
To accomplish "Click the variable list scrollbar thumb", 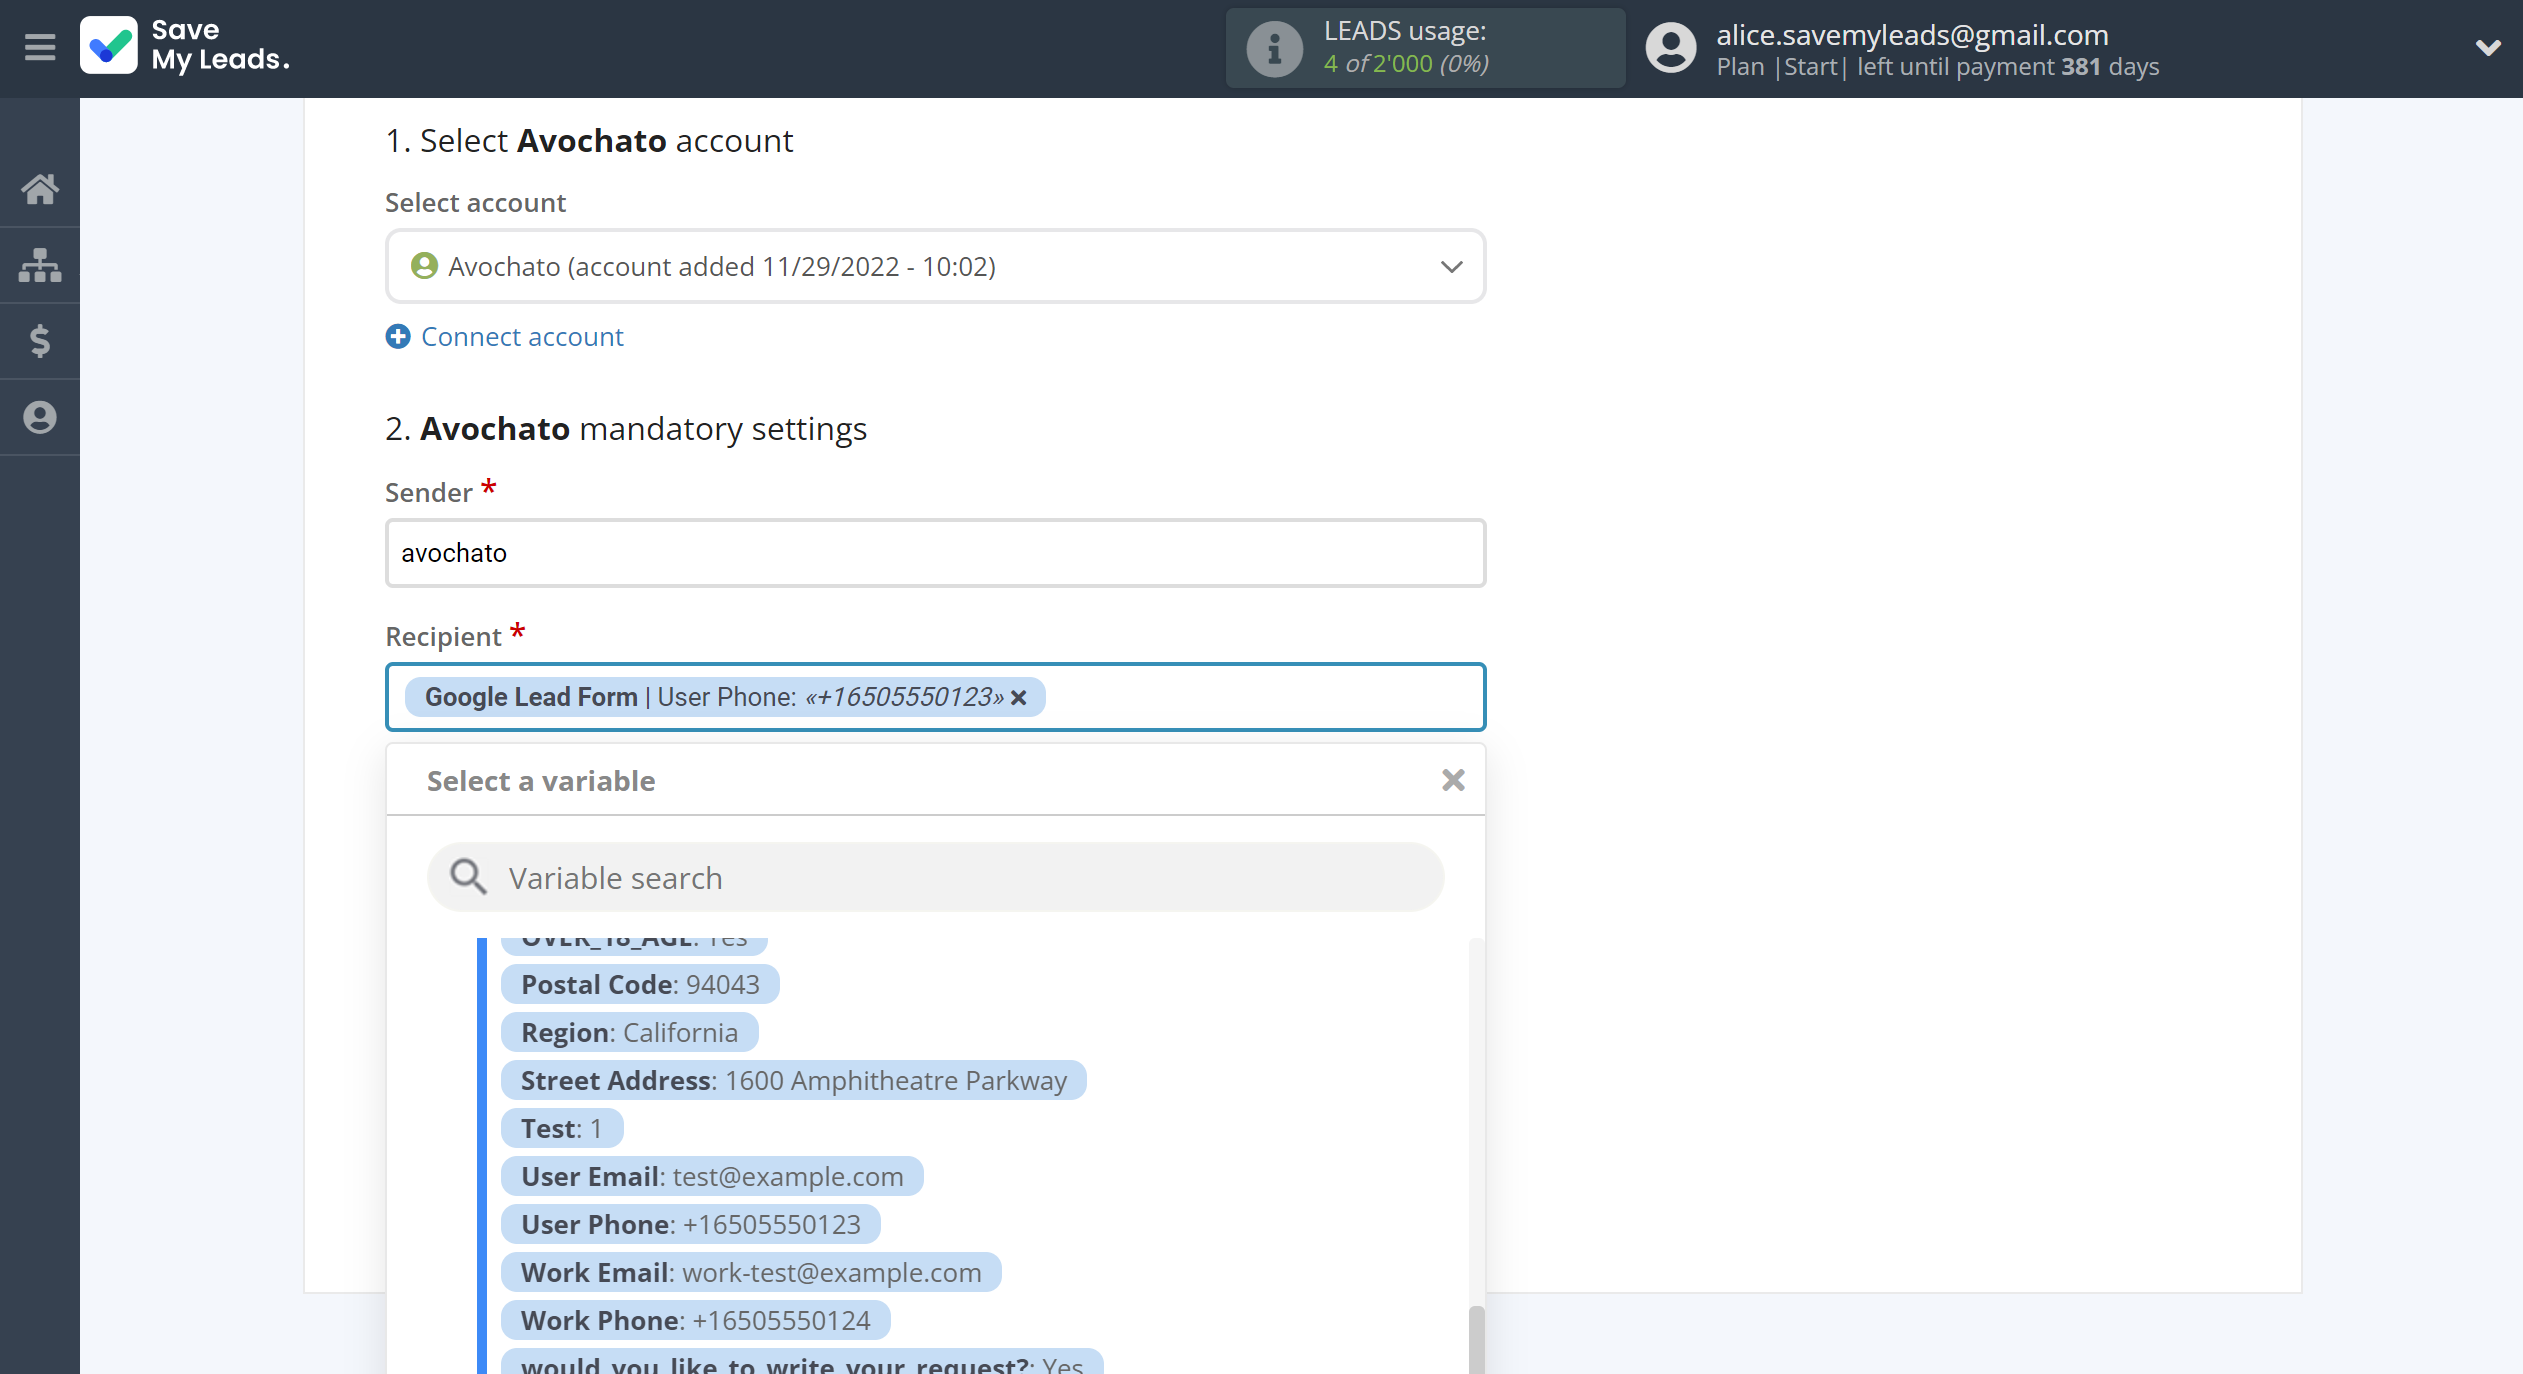I will point(1476,1340).
